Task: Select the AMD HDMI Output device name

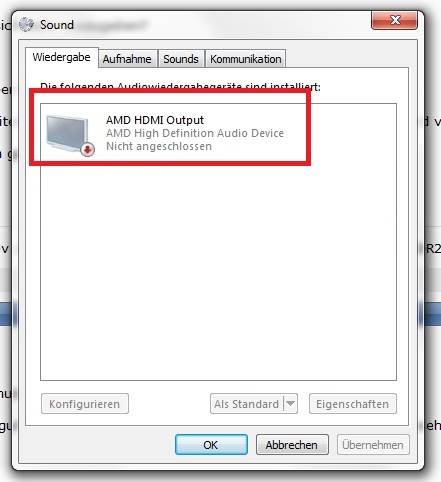Action: (155, 120)
